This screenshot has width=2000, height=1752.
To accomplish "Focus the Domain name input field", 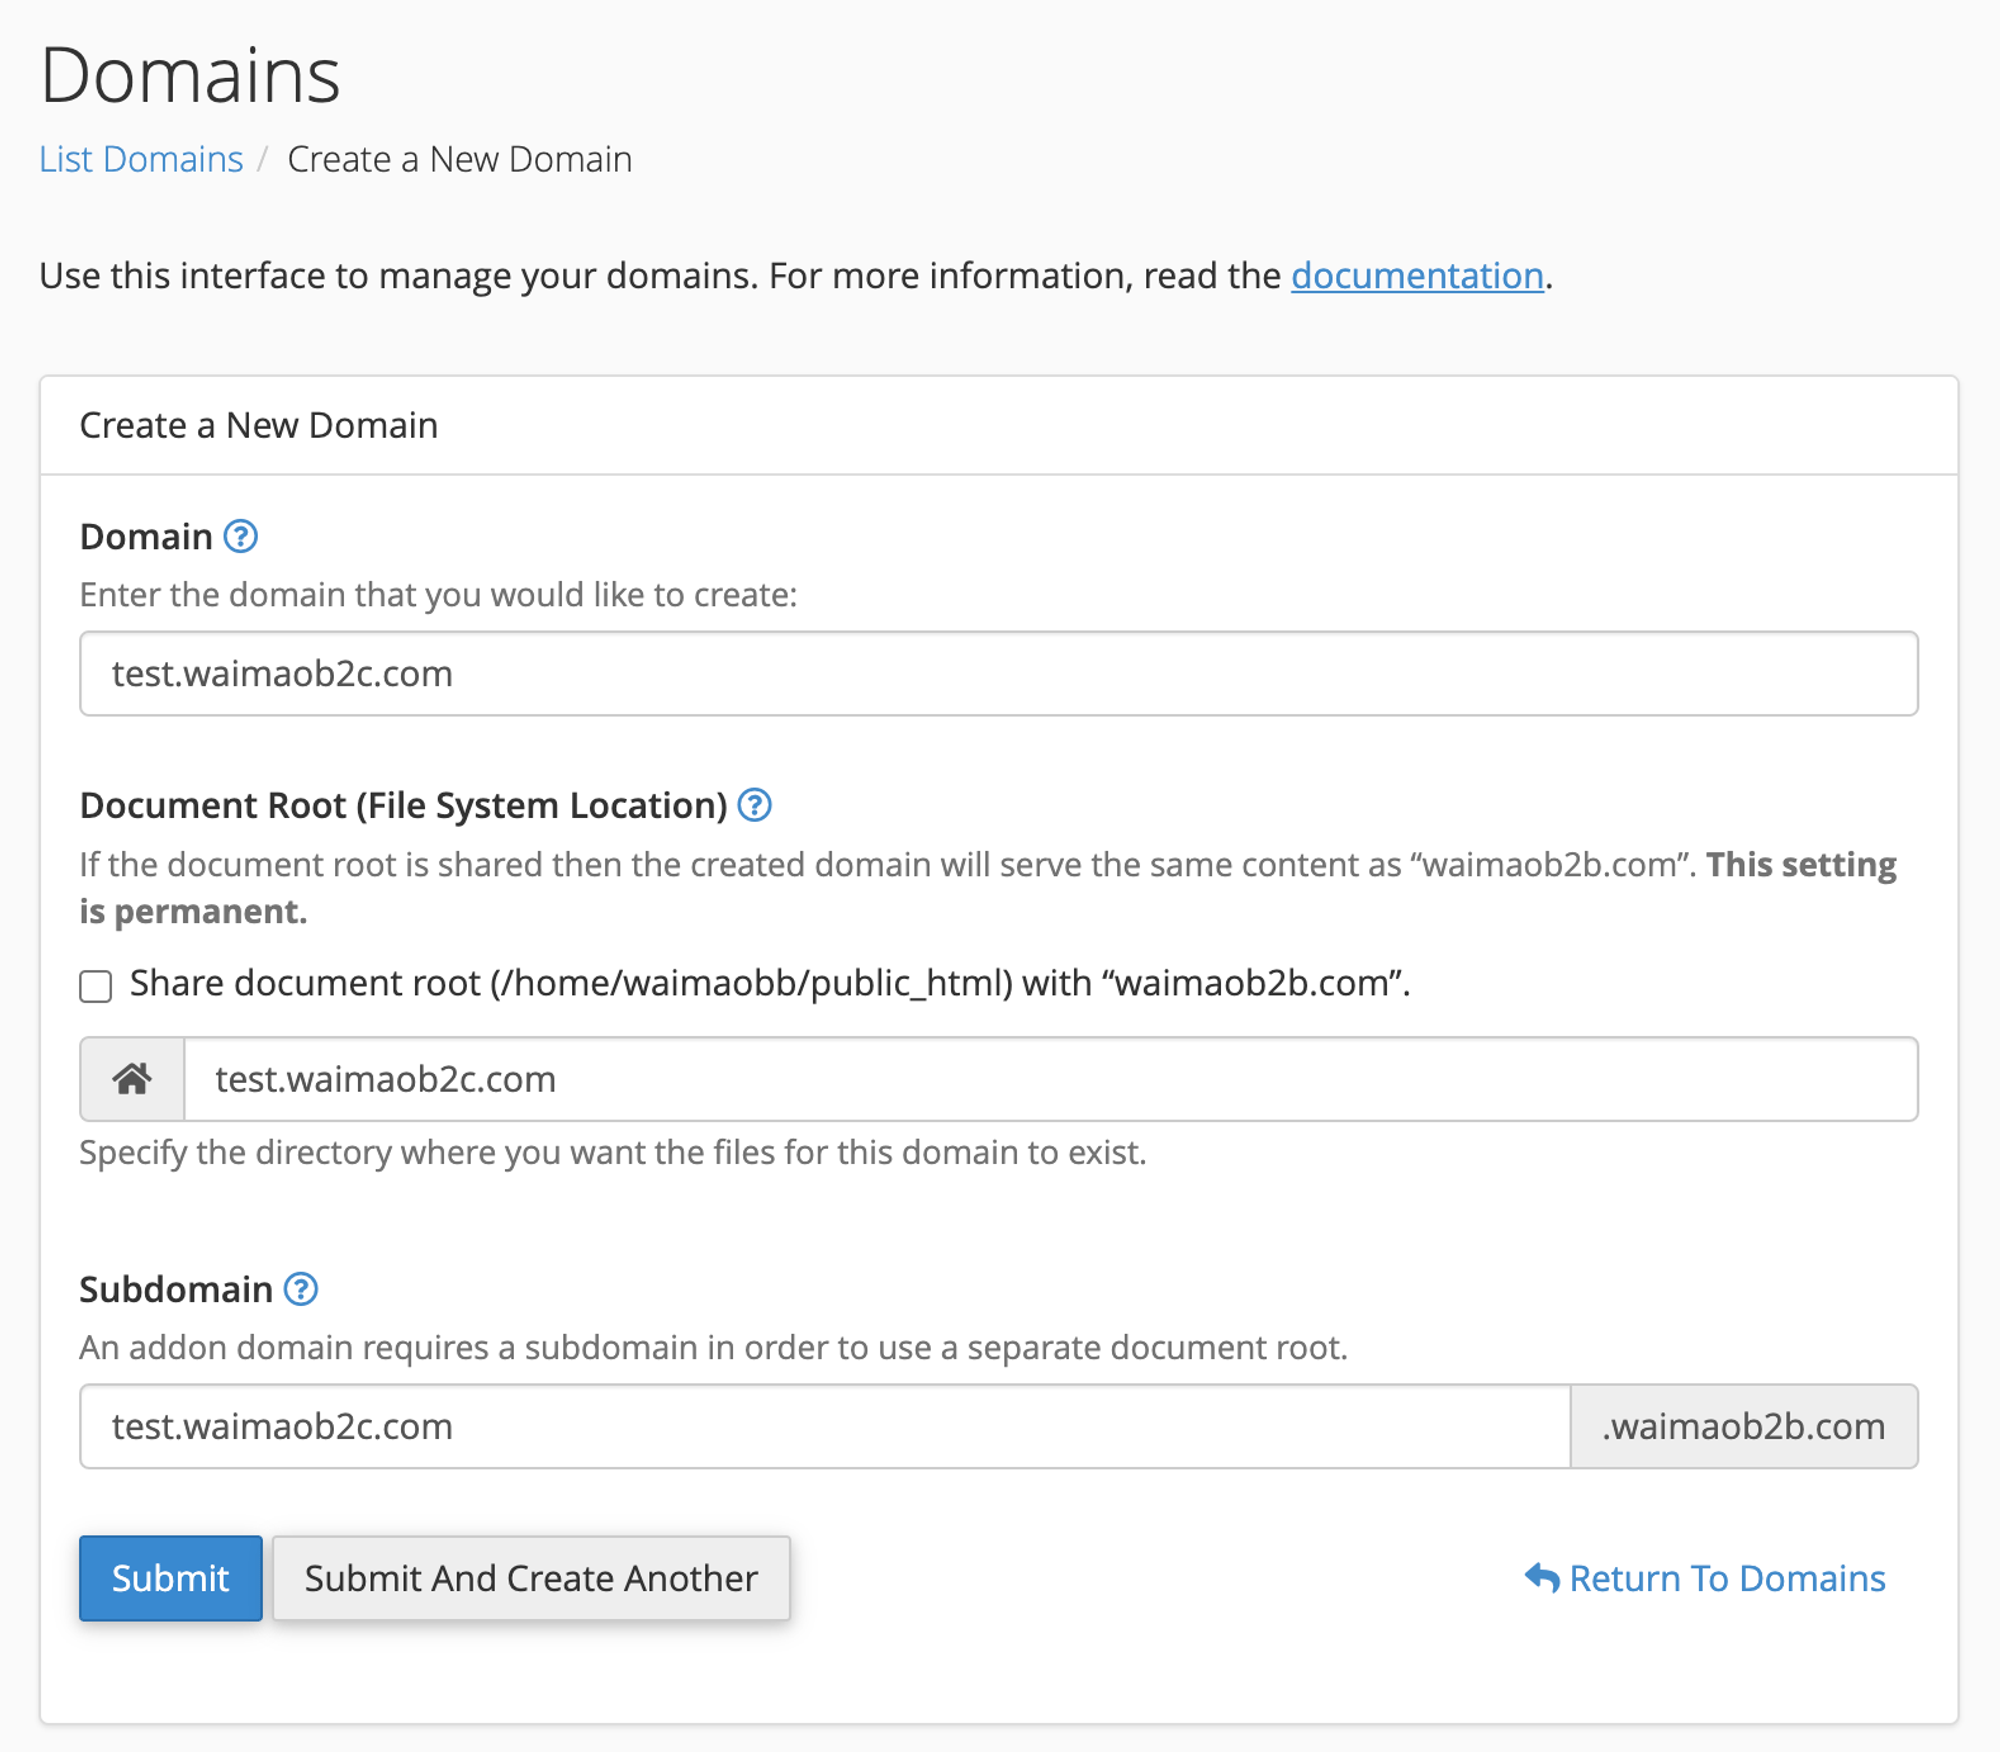I will point(998,673).
